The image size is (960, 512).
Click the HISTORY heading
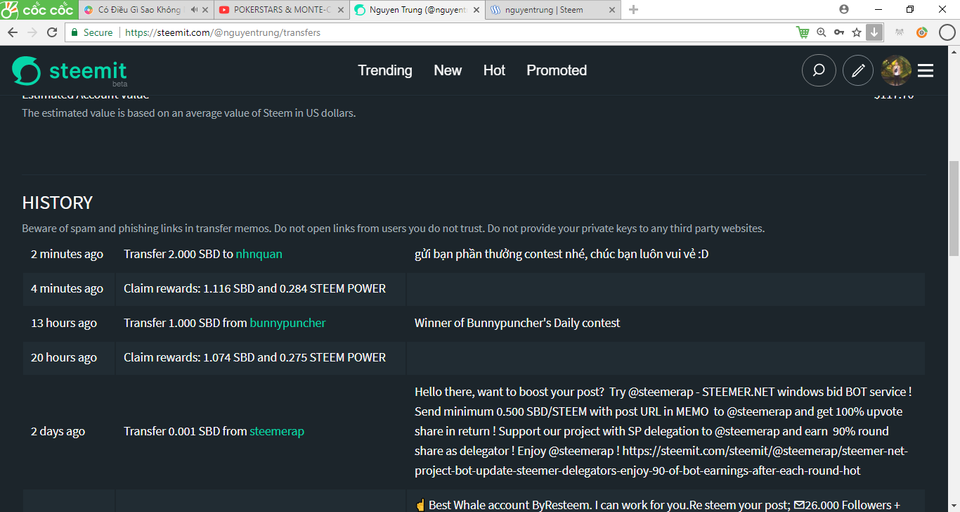pyautogui.click(x=58, y=203)
